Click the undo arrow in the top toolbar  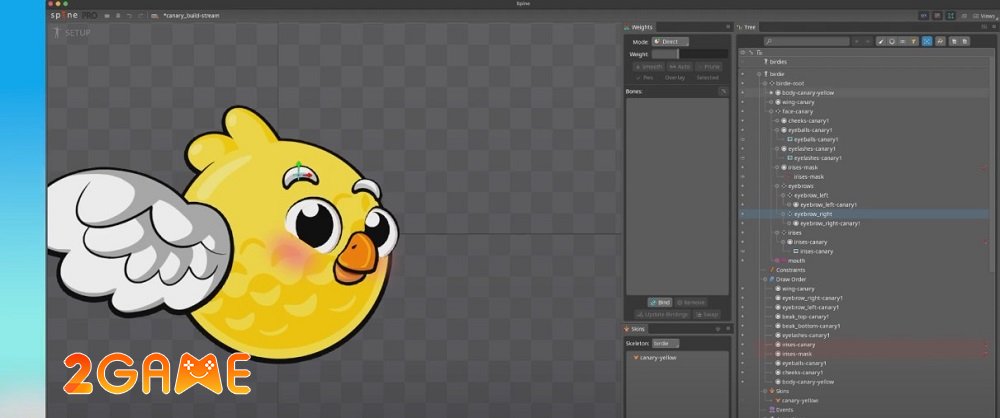[x=129, y=16]
